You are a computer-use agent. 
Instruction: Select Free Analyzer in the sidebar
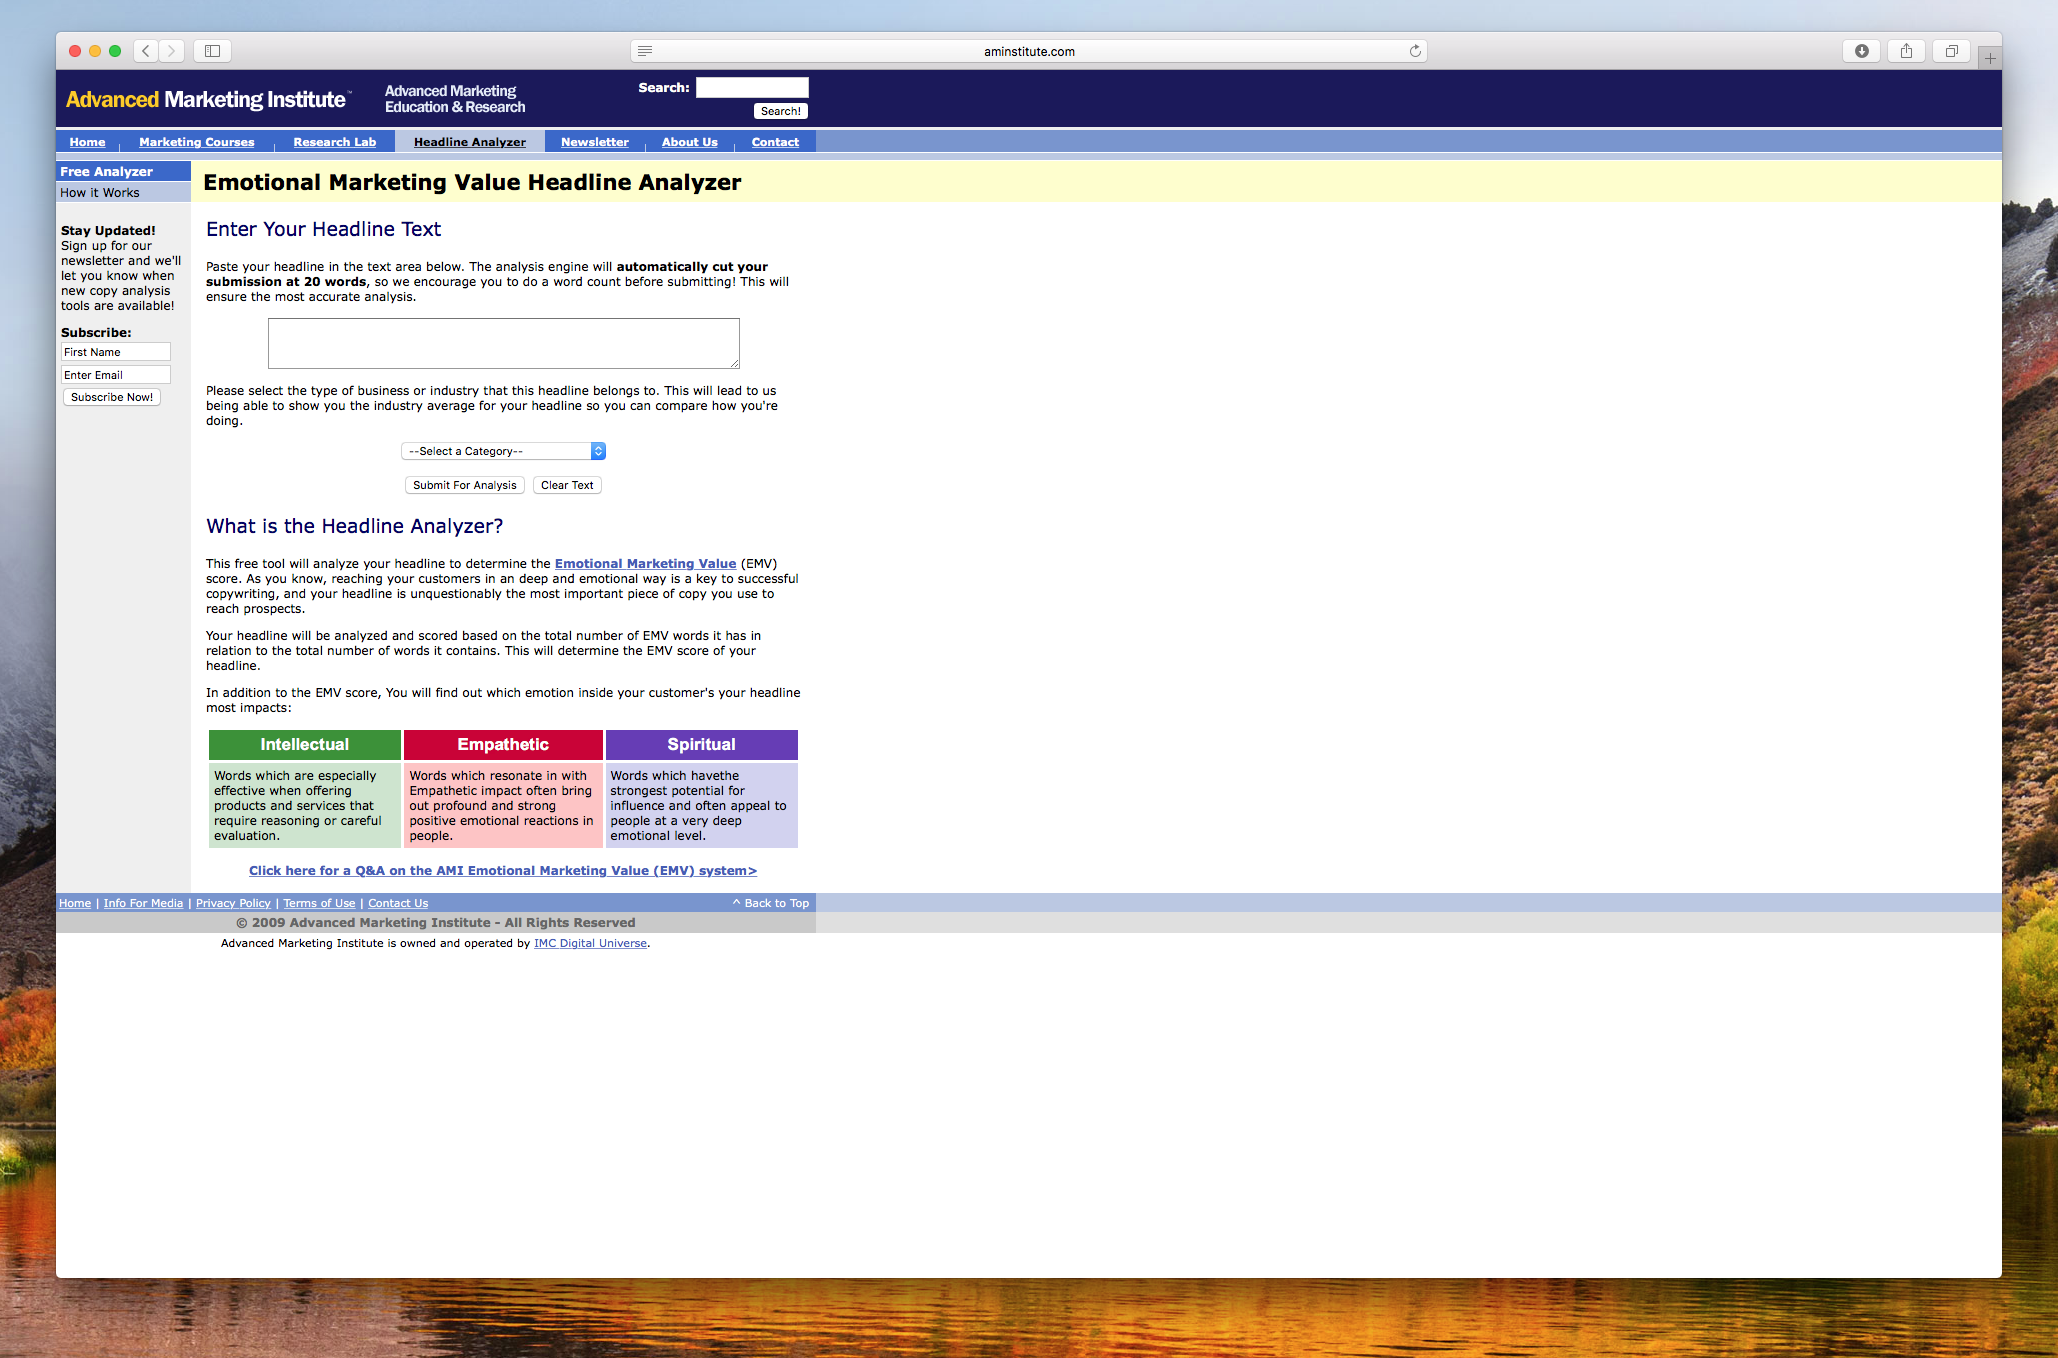[x=123, y=171]
